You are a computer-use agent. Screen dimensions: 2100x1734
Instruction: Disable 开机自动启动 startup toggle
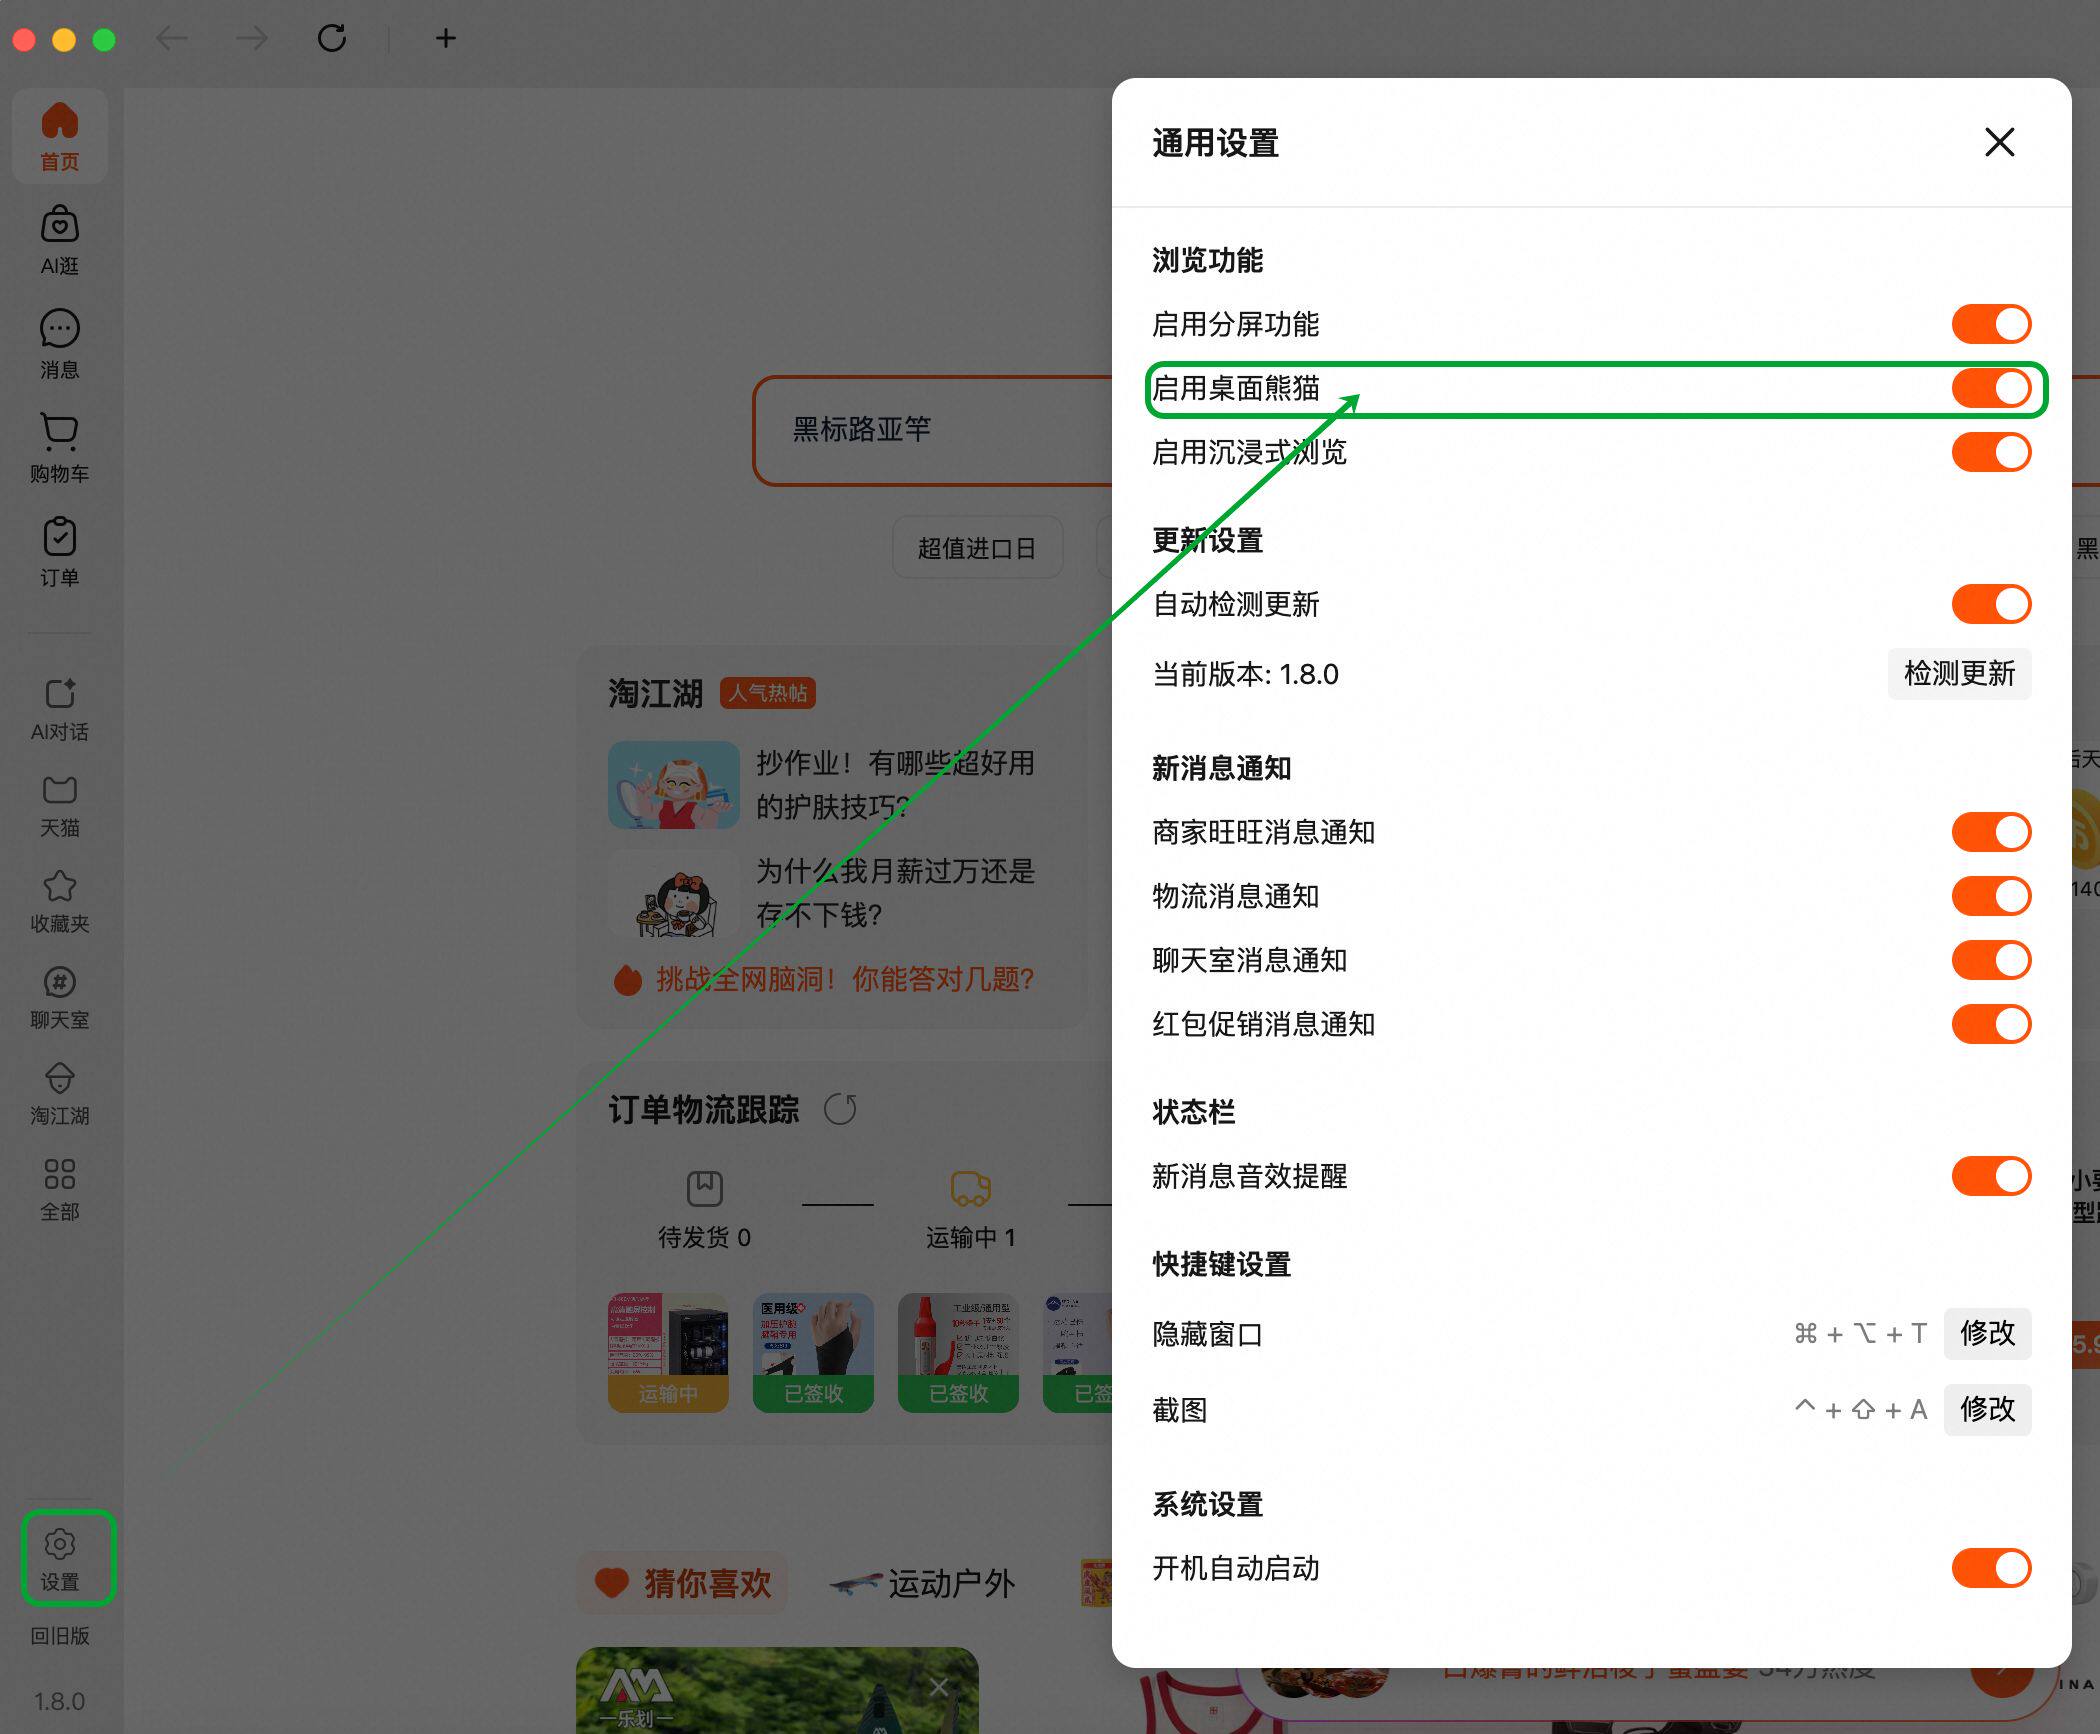click(1990, 1568)
